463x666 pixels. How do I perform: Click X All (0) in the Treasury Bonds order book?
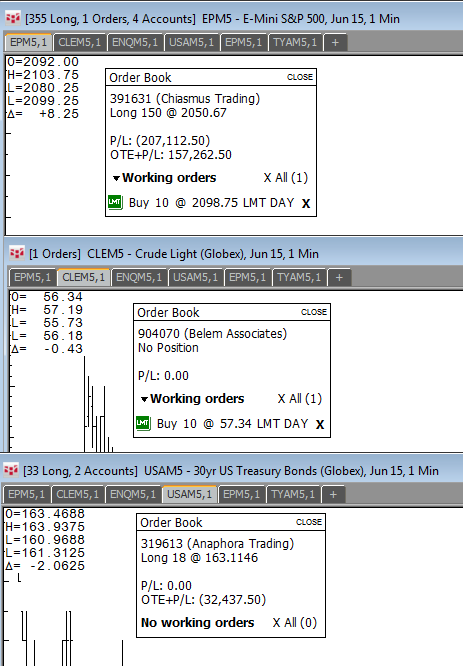(295, 623)
